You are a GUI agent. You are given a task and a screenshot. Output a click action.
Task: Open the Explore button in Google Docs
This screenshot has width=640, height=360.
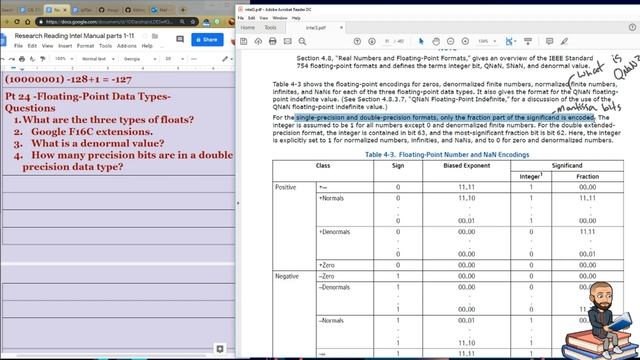pyautogui.click(x=220, y=349)
